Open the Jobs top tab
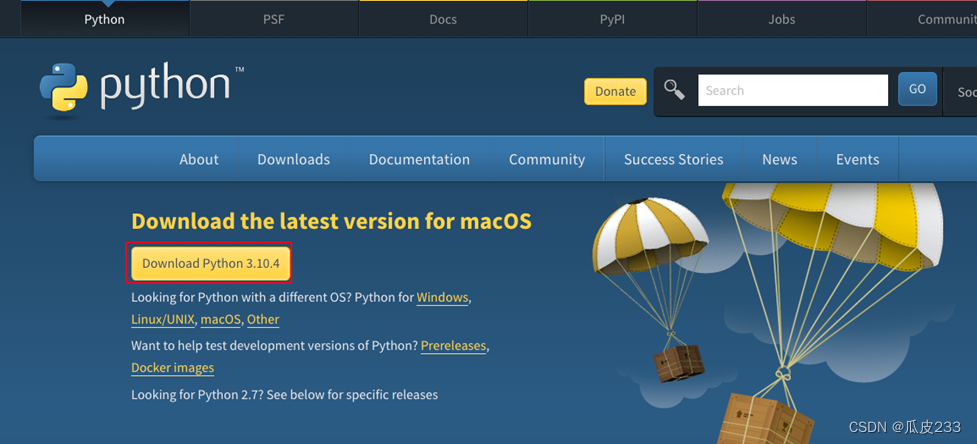The image size is (977, 444). pos(781,19)
